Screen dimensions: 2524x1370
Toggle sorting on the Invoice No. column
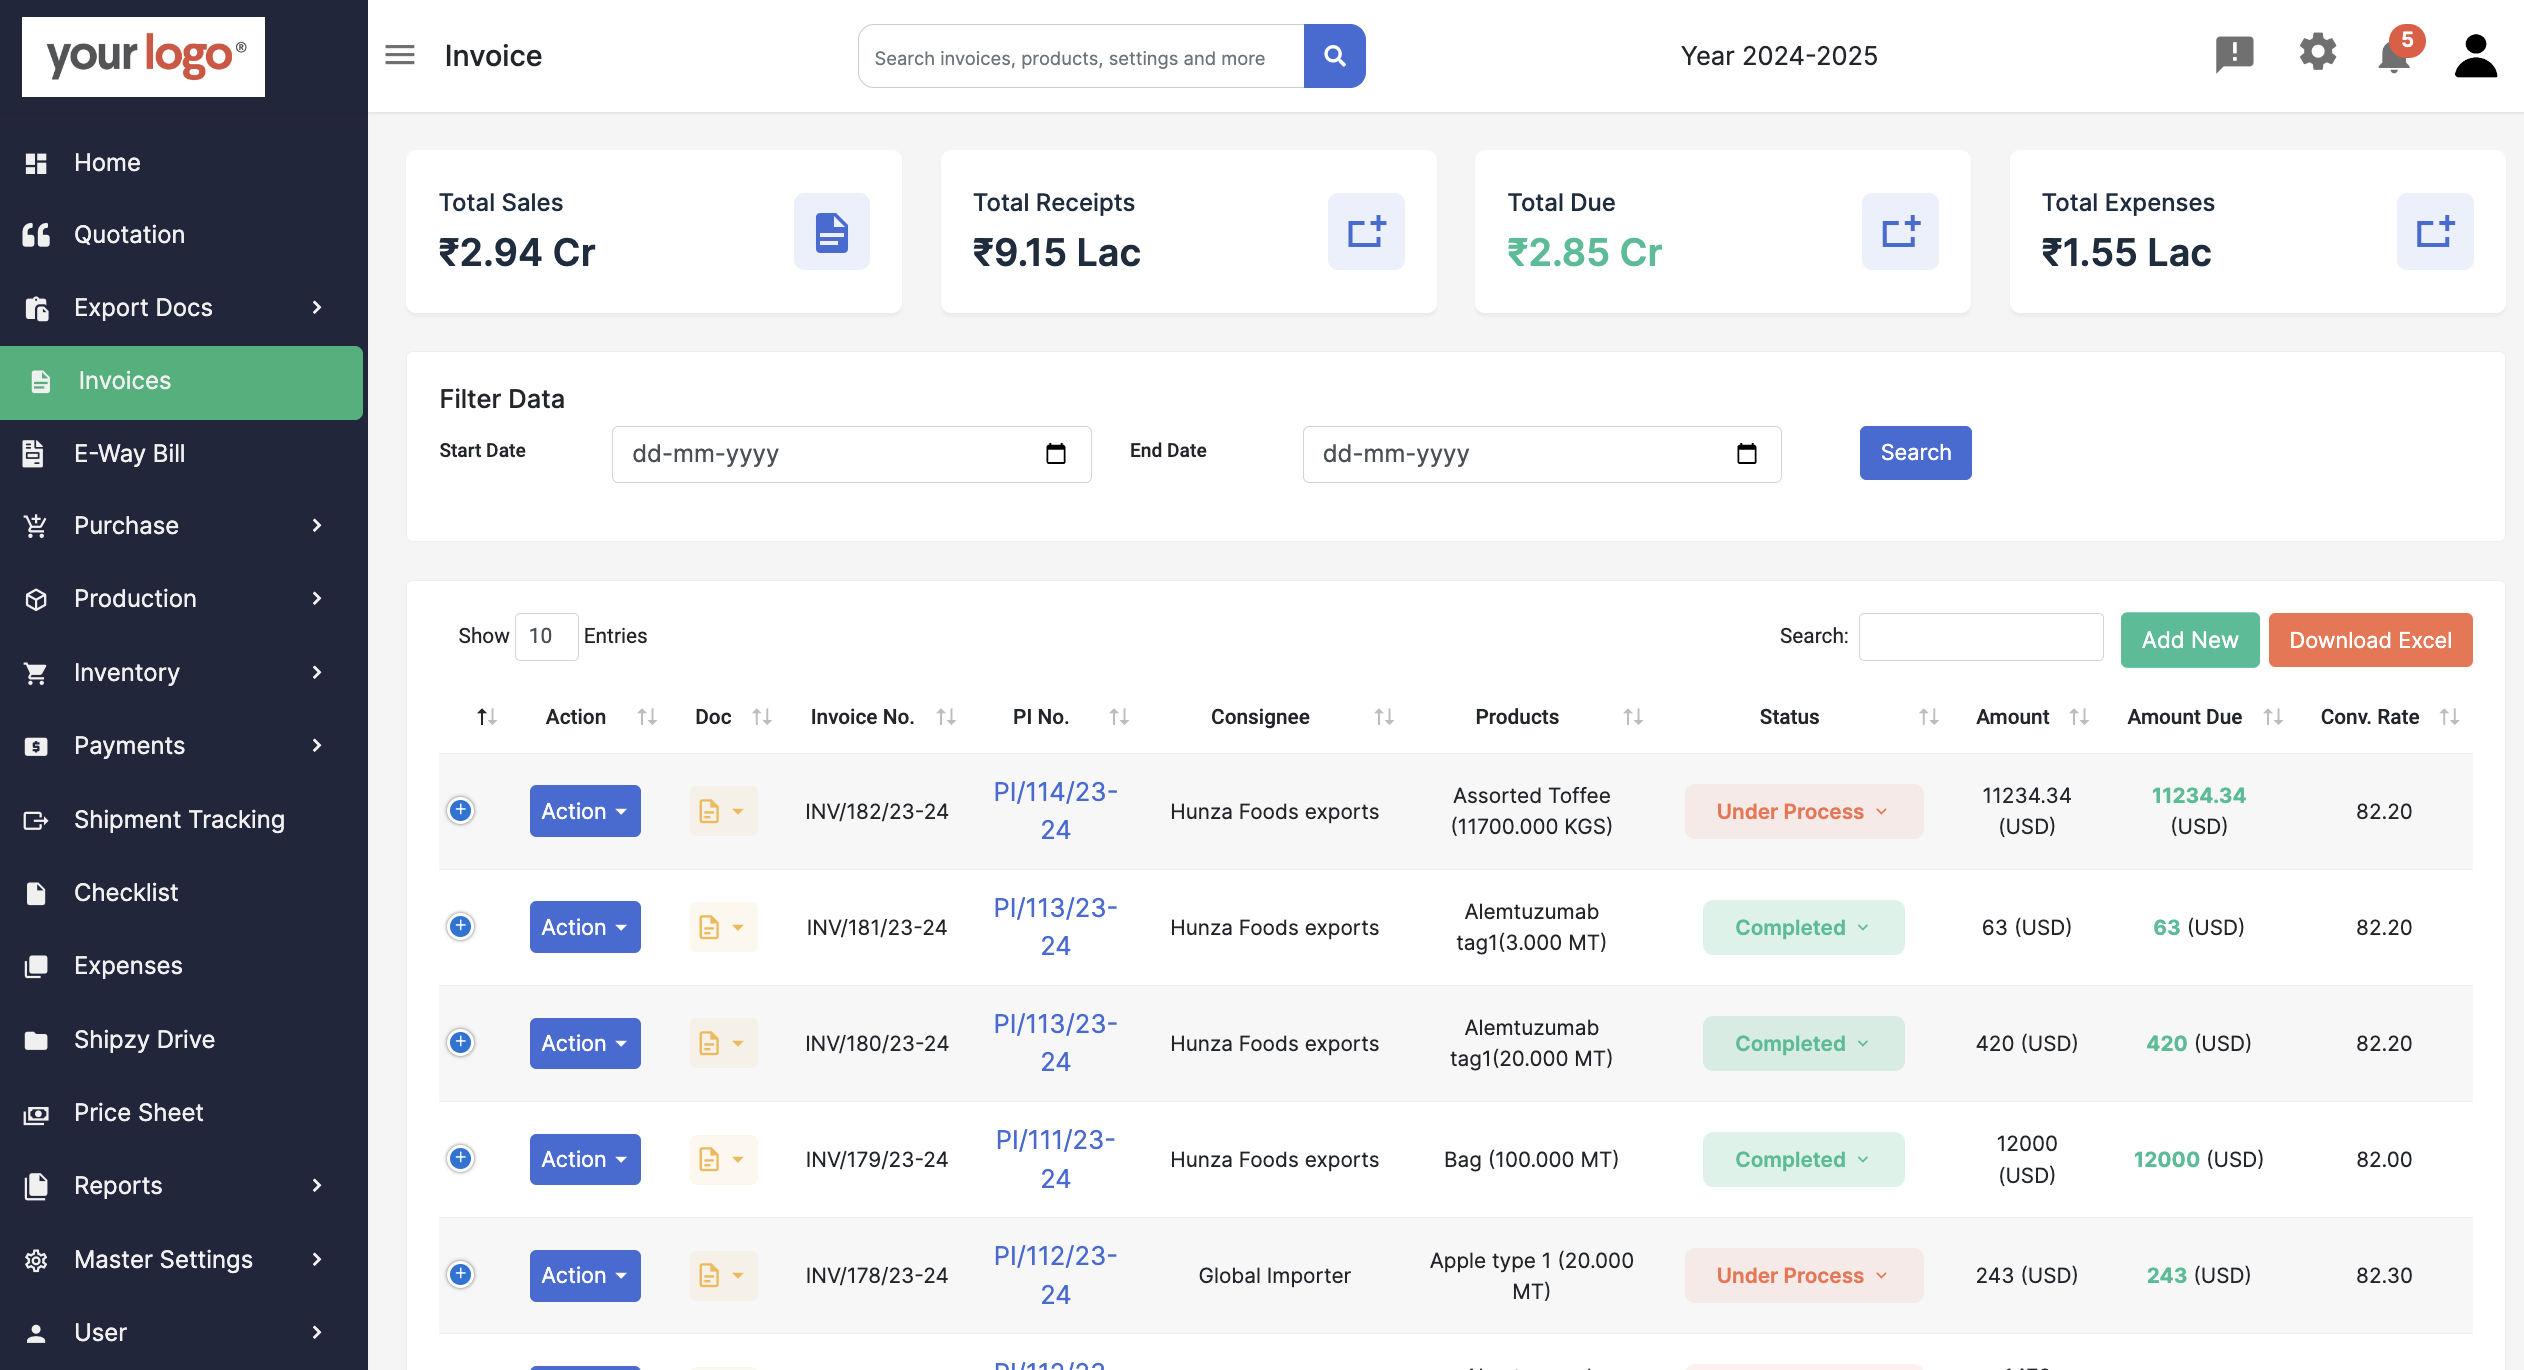[946, 716]
